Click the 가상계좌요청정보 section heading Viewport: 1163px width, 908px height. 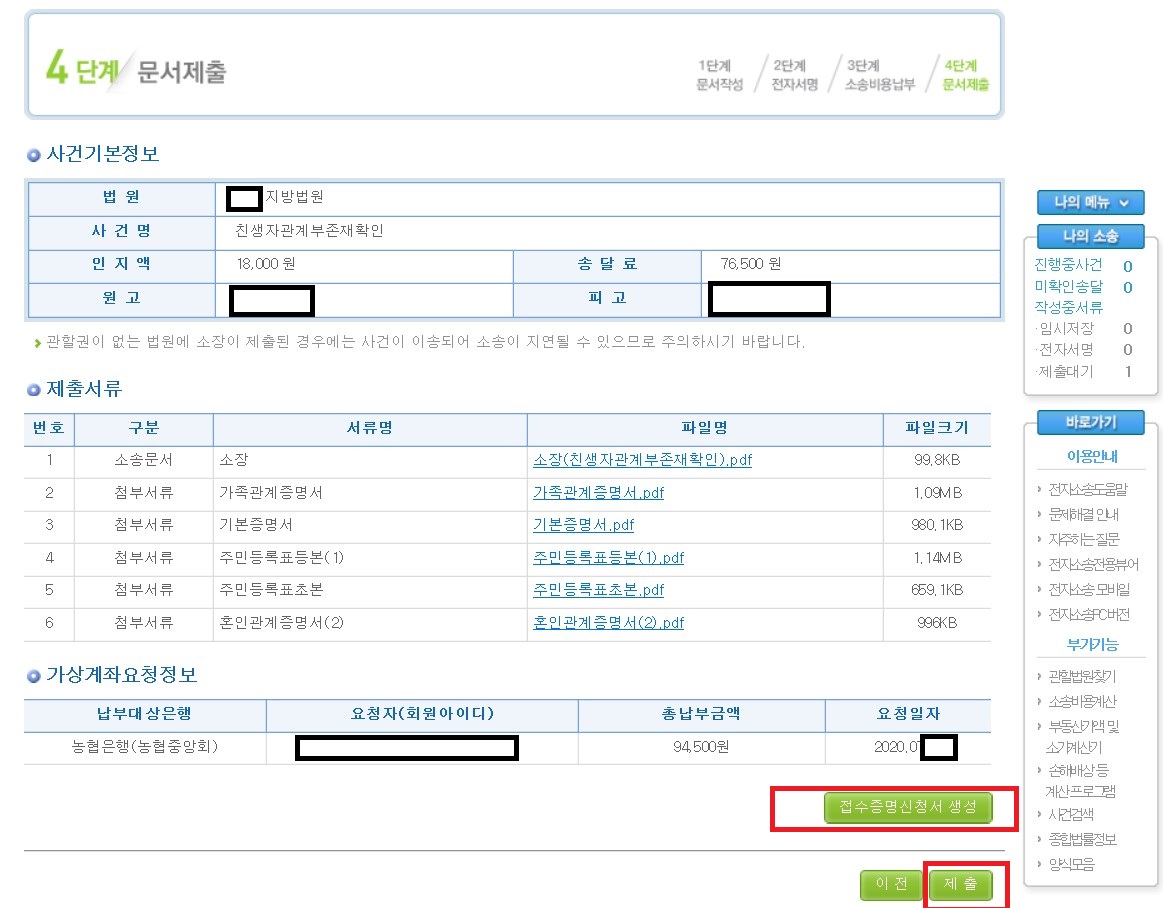[122, 674]
